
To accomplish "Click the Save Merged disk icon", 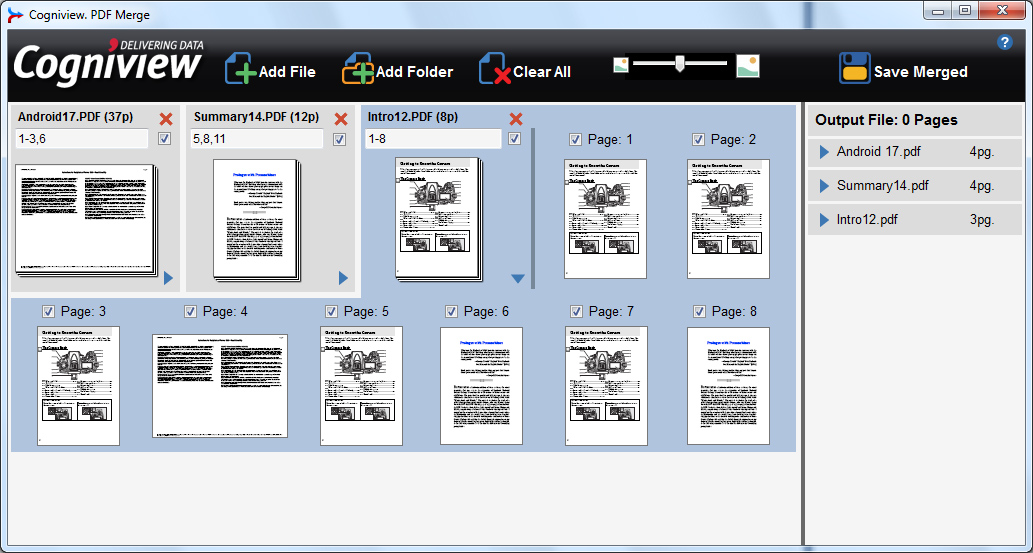I will click(854, 69).
